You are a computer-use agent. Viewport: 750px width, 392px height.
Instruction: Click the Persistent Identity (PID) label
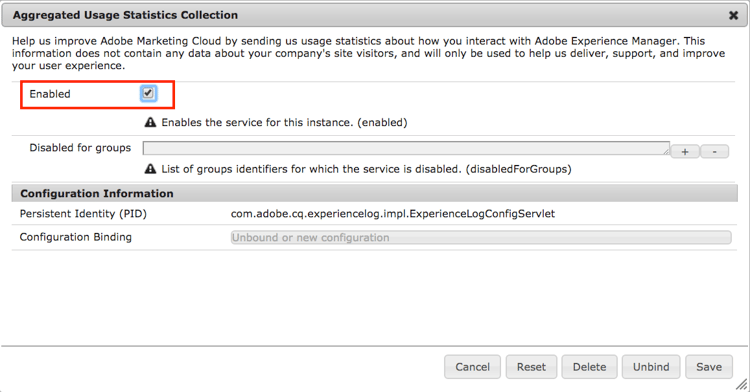coord(83,214)
